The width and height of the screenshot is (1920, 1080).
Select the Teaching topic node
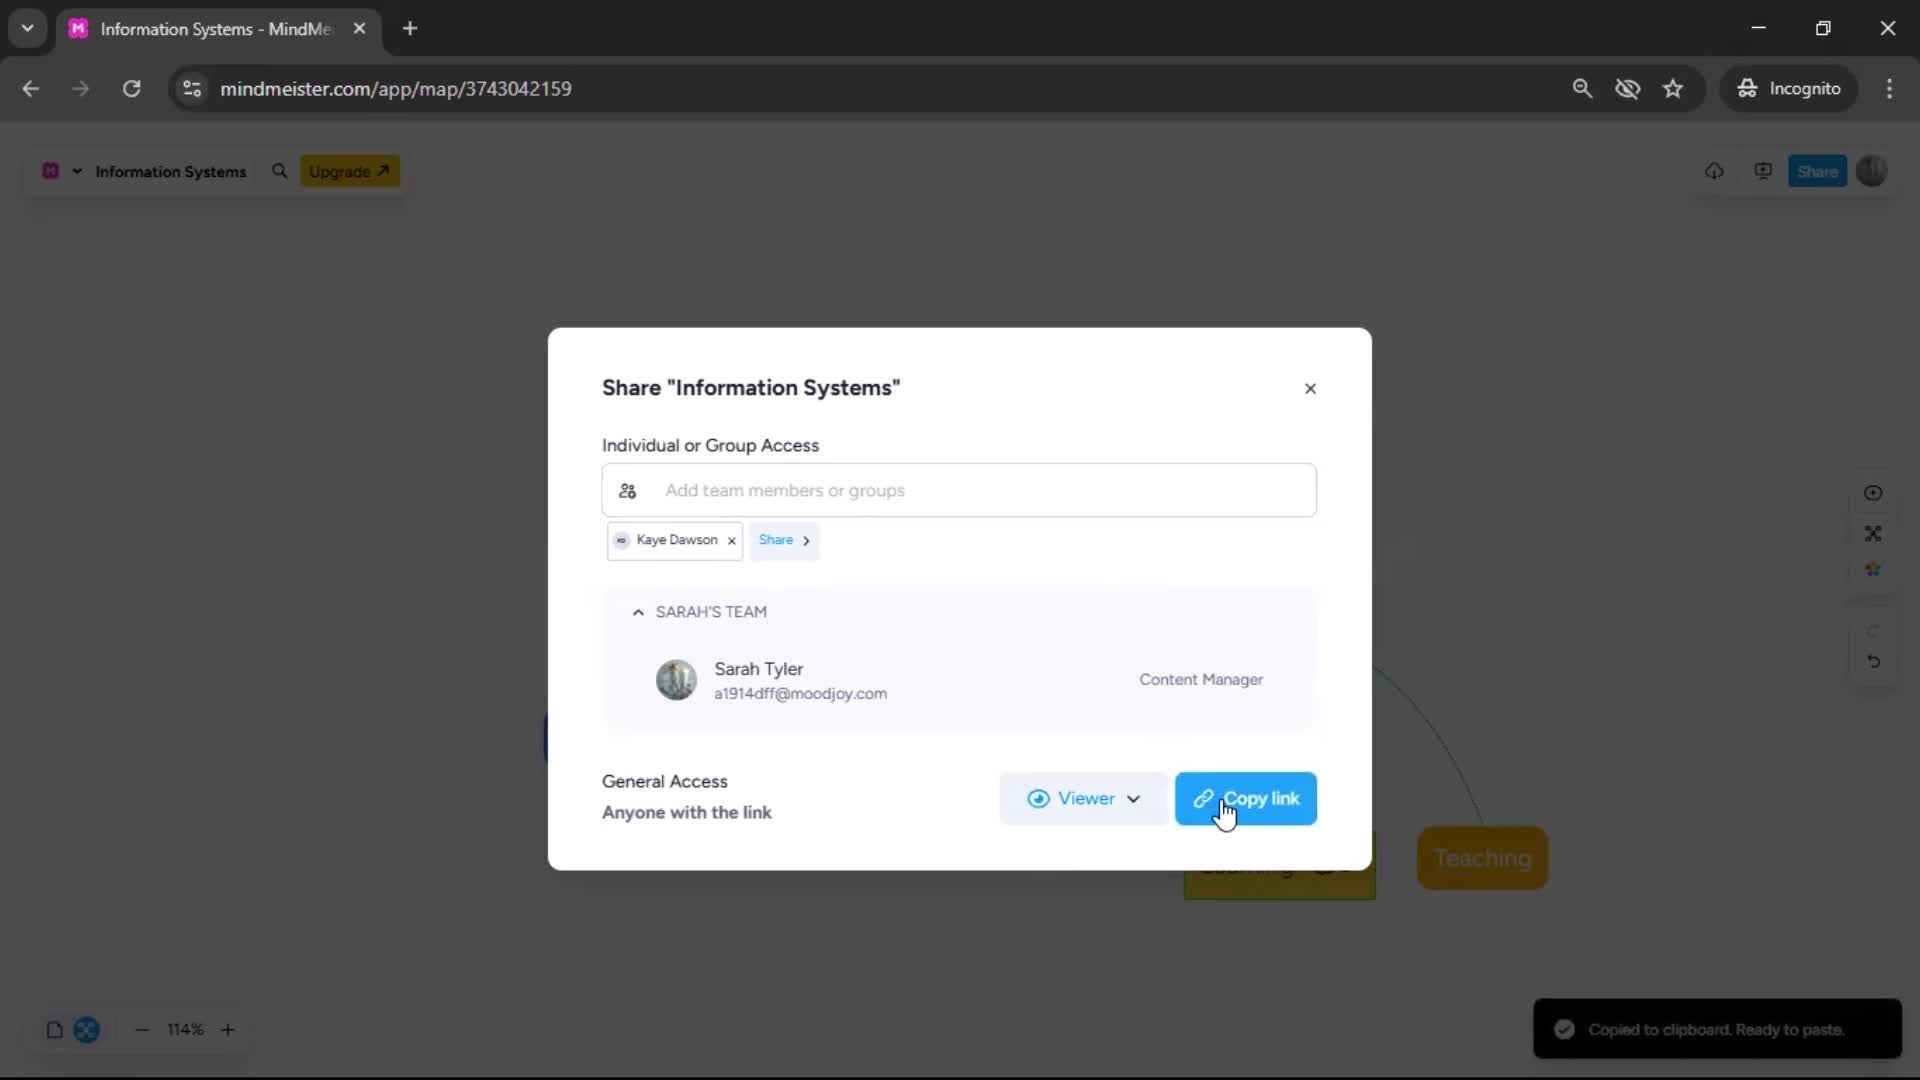tap(1482, 858)
